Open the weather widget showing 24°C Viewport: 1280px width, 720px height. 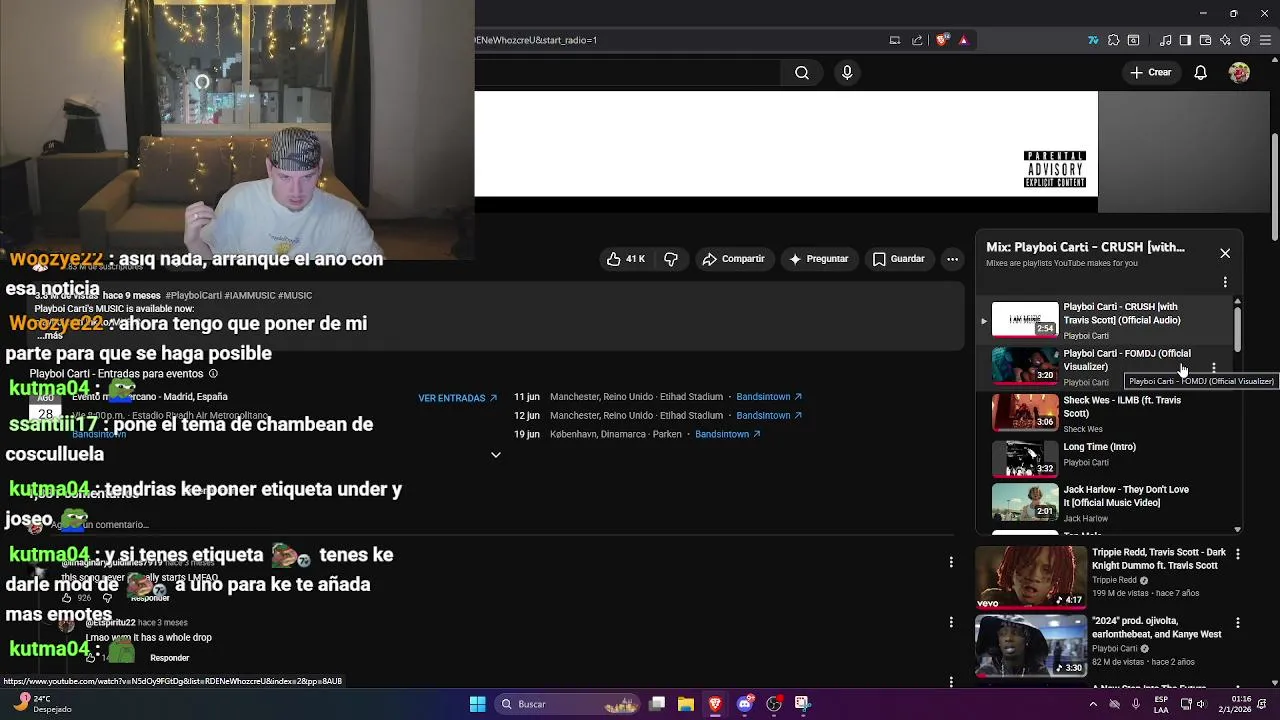(42, 704)
